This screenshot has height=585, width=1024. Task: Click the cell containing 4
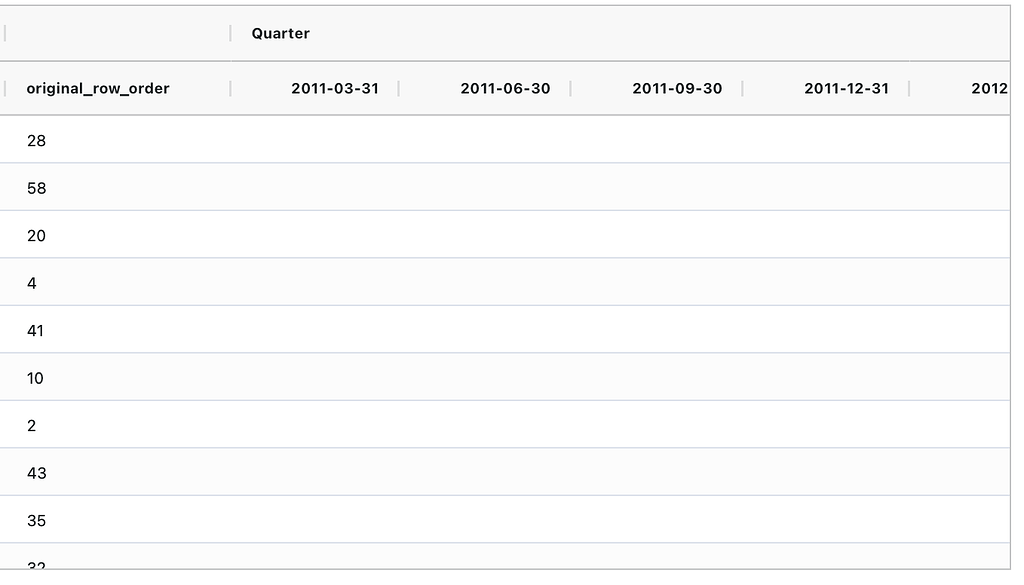pyautogui.click(x=32, y=283)
